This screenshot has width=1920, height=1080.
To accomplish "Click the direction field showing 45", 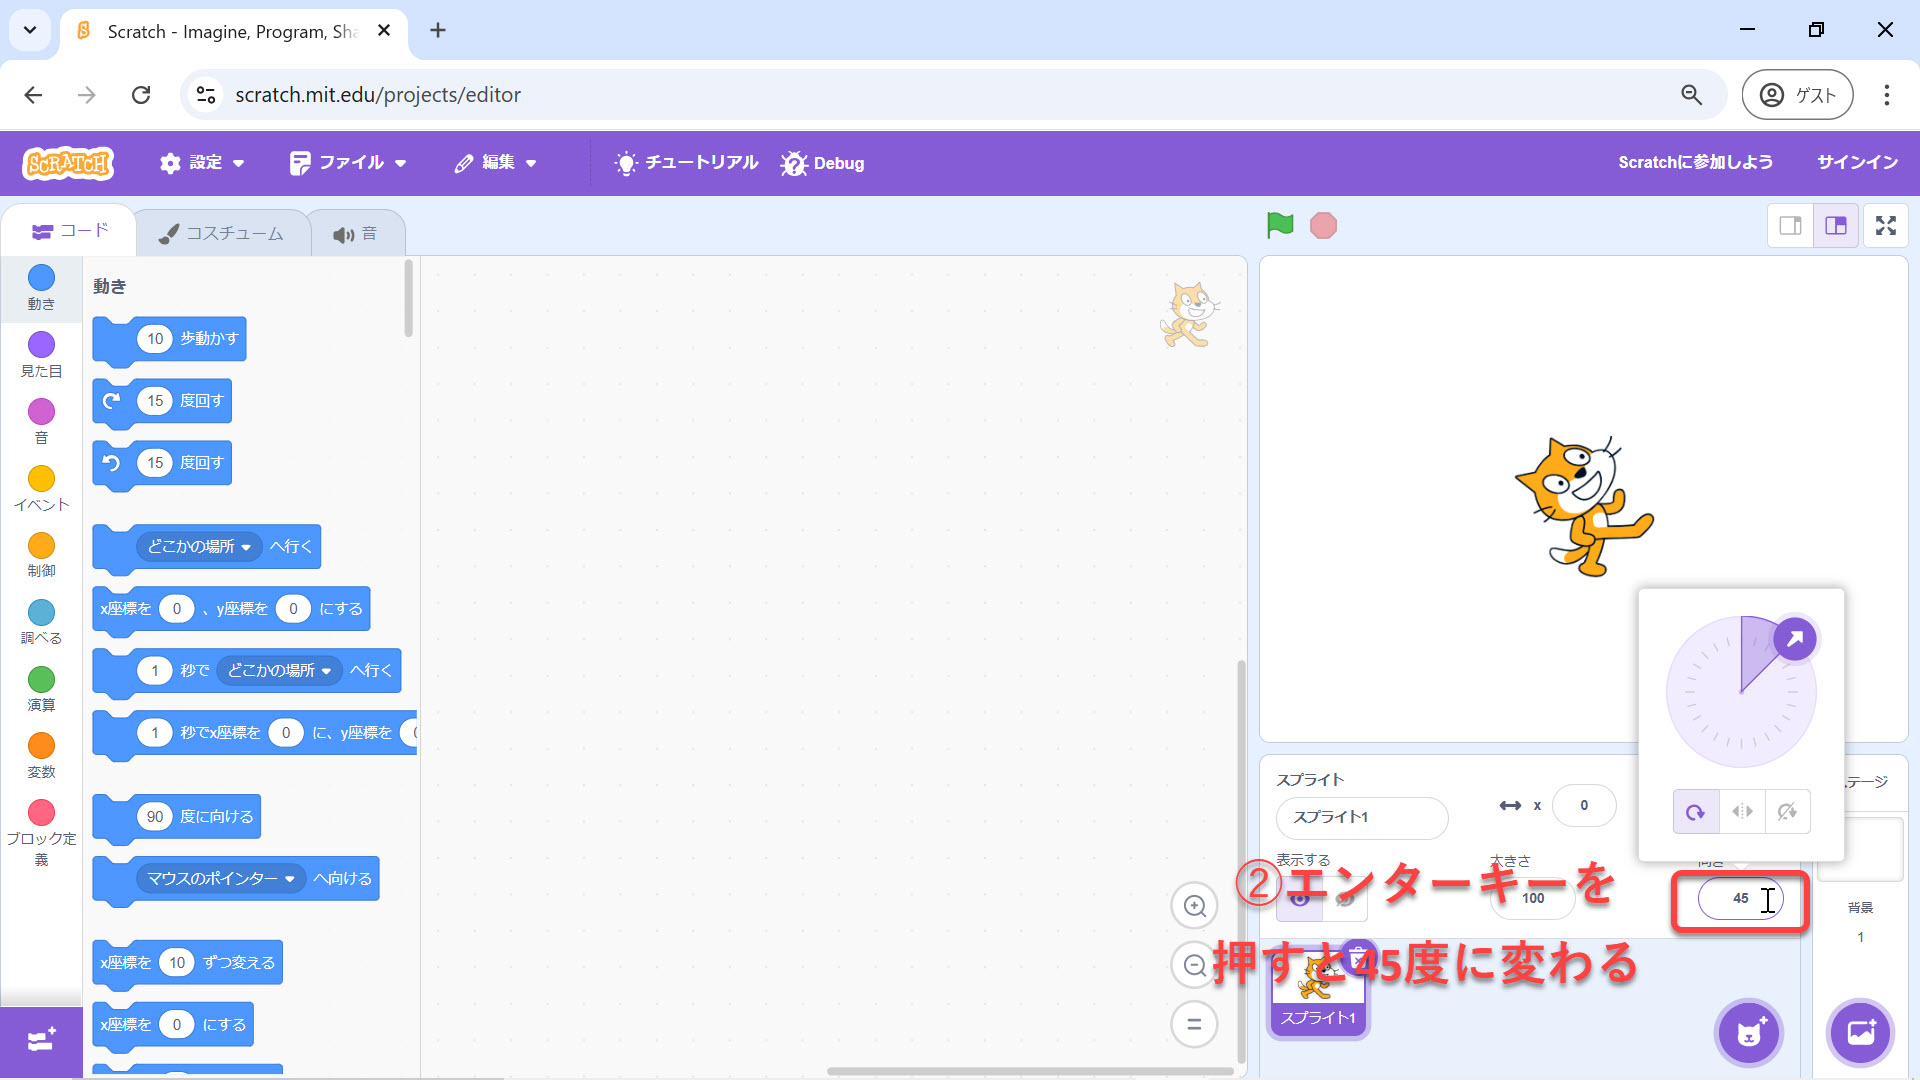I will [x=1740, y=899].
